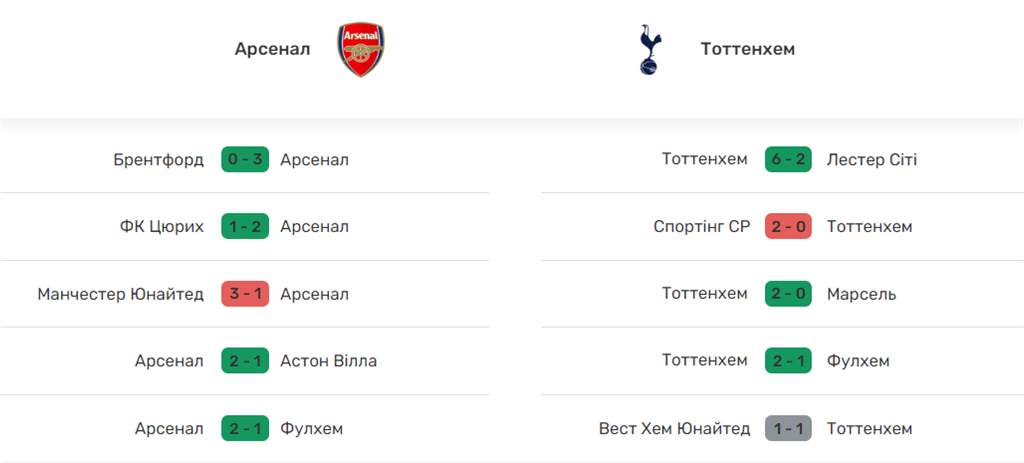
Task: Open the Арсенал 2-1 Фулхем score badge
Action: point(245,429)
